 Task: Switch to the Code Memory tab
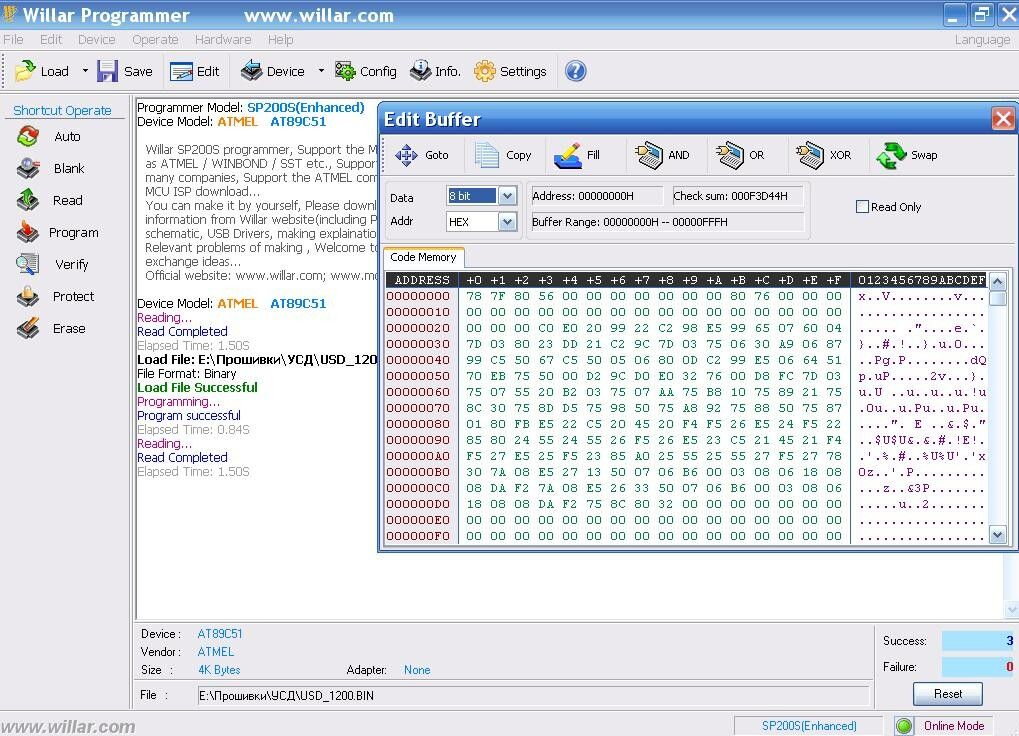pyautogui.click(x=423, y=258)
